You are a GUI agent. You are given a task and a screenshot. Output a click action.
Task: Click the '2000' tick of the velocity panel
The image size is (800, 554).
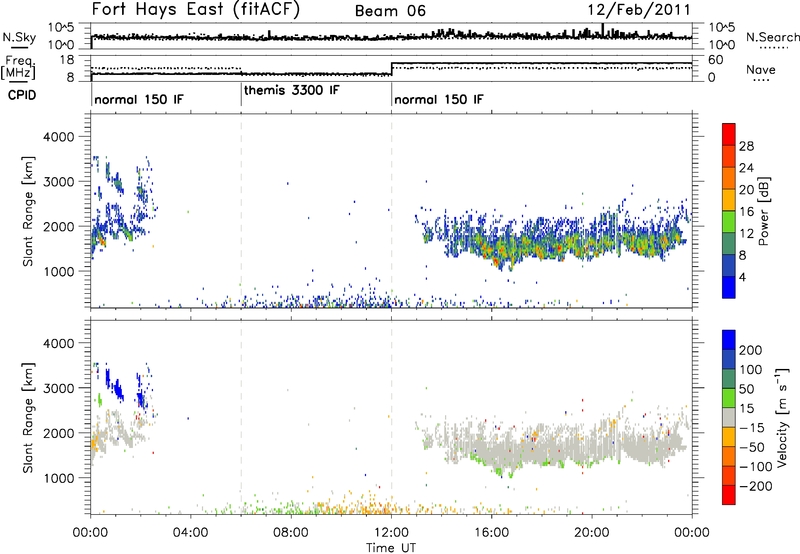pos(59,433)
